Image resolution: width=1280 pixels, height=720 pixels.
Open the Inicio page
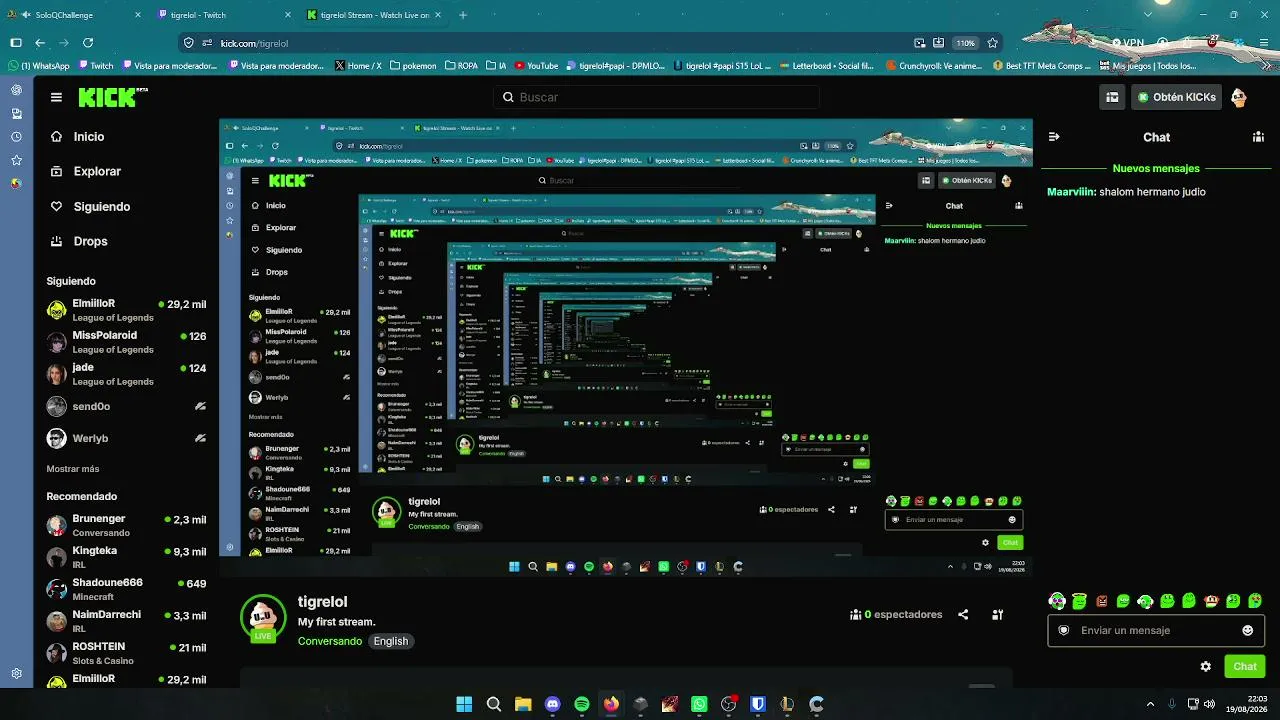[x=77, y=136]
